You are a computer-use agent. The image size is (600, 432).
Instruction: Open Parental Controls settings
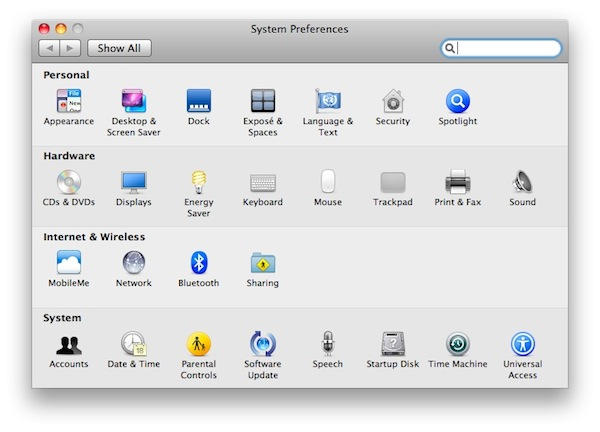pyautogui.click(x=199, y=344)
